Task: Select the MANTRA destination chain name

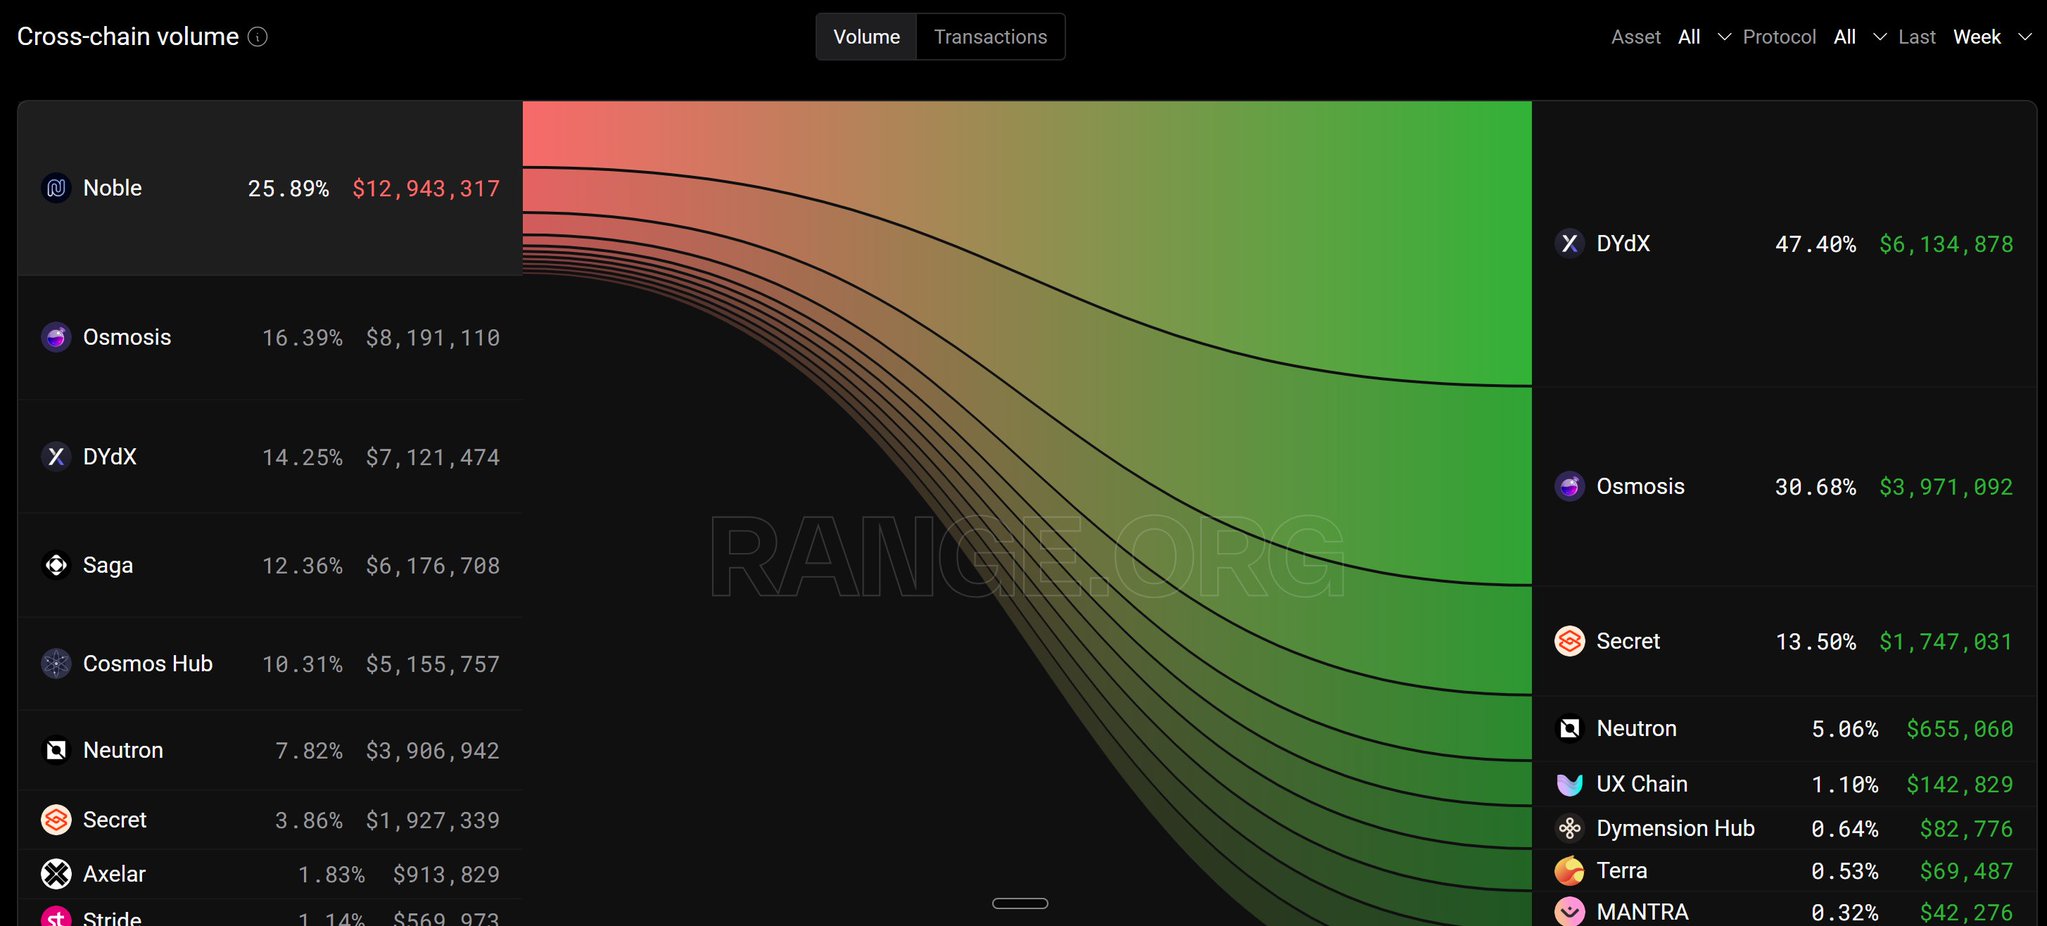Action: 1642,912
